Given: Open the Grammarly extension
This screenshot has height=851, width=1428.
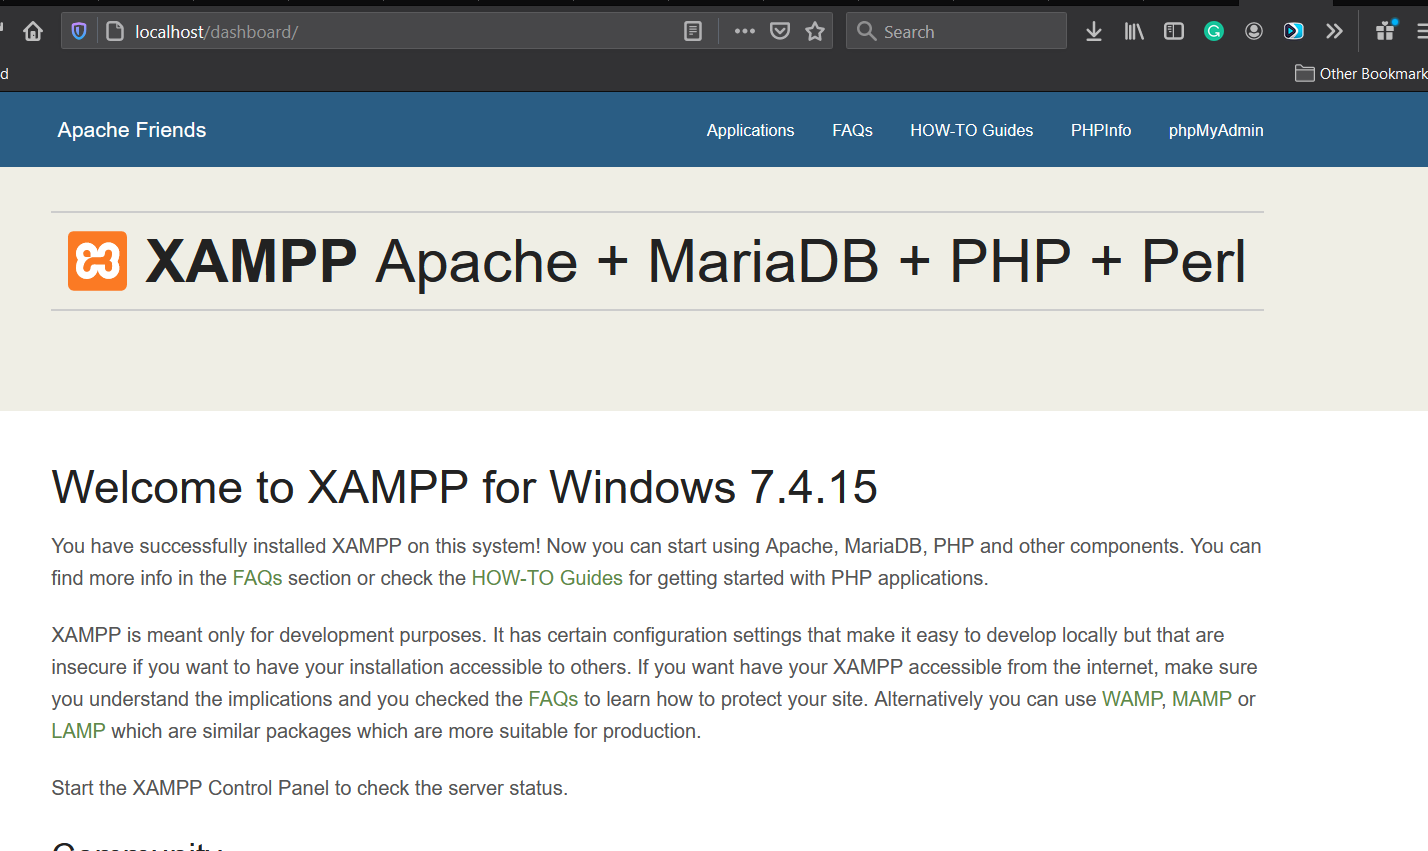Looking at the screenshot, I should coord(1214,31).
